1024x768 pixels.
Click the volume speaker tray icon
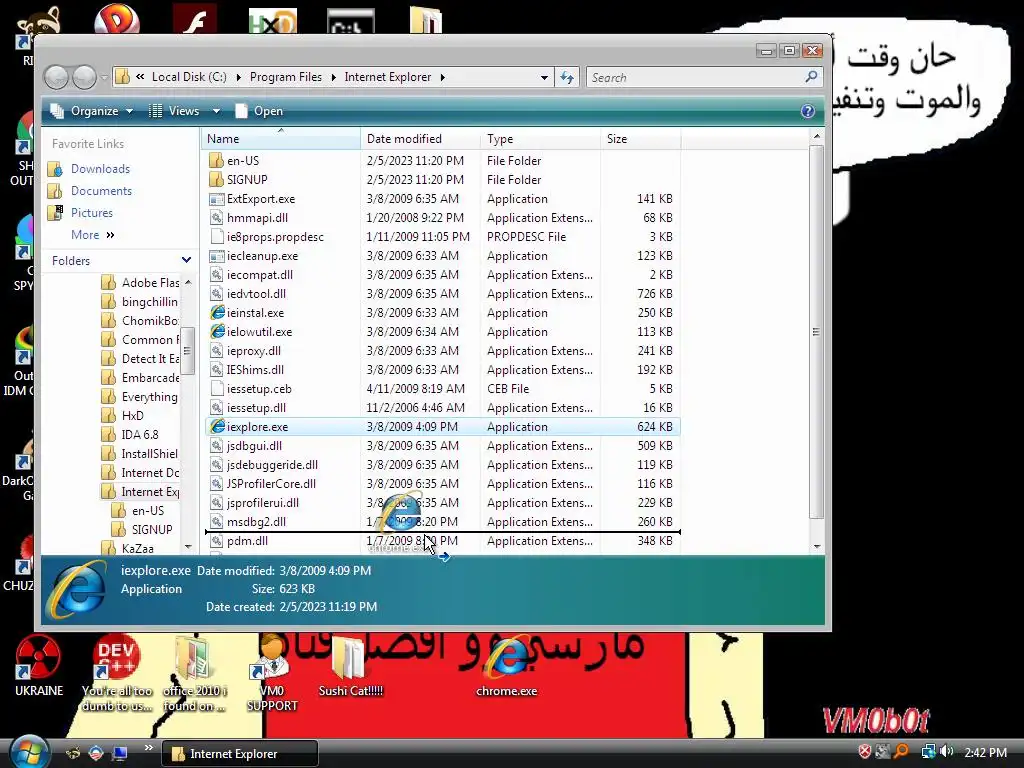(x=948, y=752)
